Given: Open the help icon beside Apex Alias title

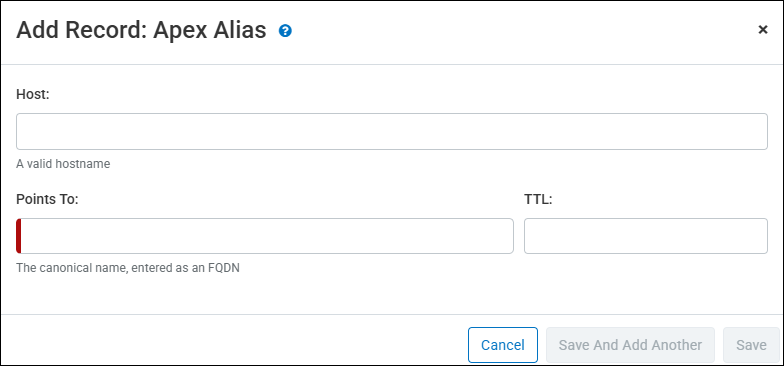Looking at the screenshot, I should click(286, 31).
